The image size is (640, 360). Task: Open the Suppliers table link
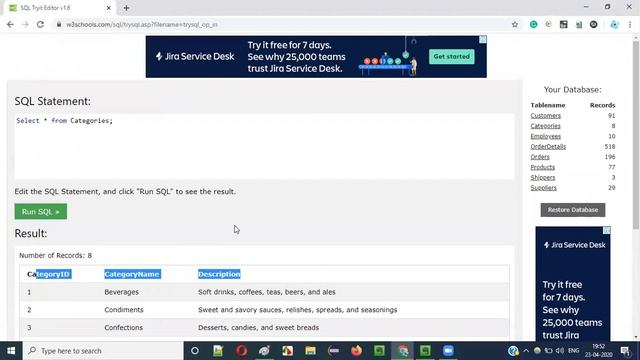tap(543, 187)
